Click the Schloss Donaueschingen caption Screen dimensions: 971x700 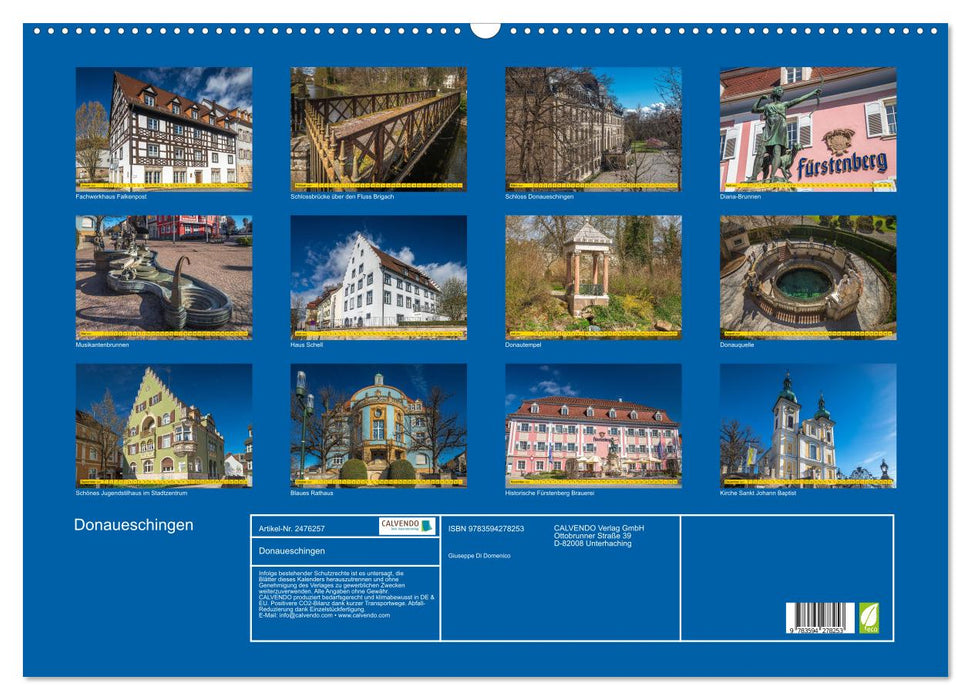[539, 196]
